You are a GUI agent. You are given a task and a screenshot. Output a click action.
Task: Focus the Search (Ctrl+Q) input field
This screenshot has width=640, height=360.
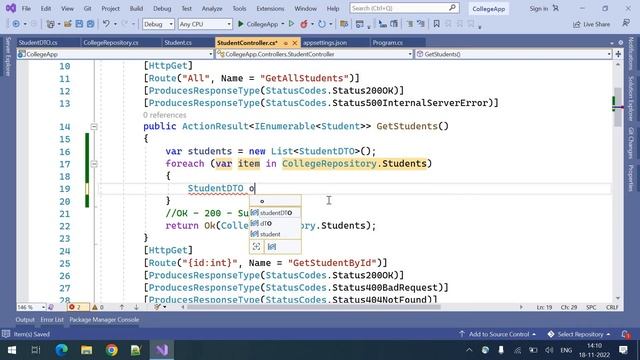(404, 8)
